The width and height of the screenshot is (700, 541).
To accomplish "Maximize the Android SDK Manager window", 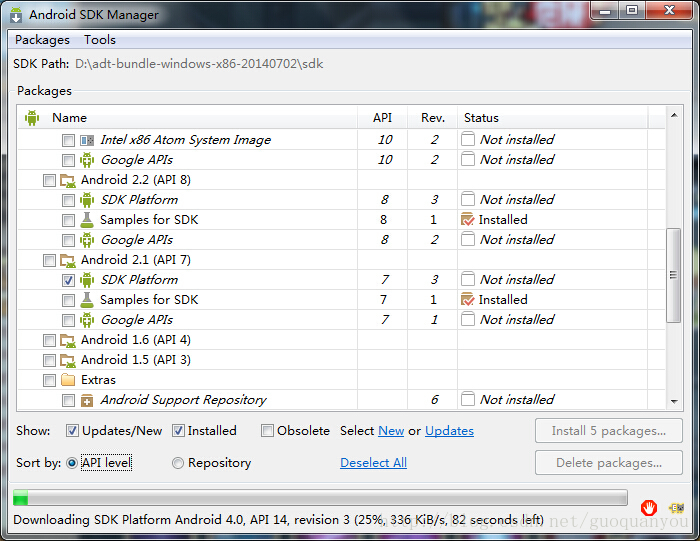I will click(632, 11).
